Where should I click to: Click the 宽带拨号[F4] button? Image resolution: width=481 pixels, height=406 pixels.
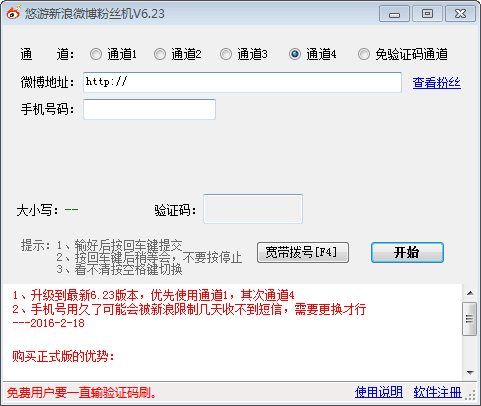coord(303,252)
